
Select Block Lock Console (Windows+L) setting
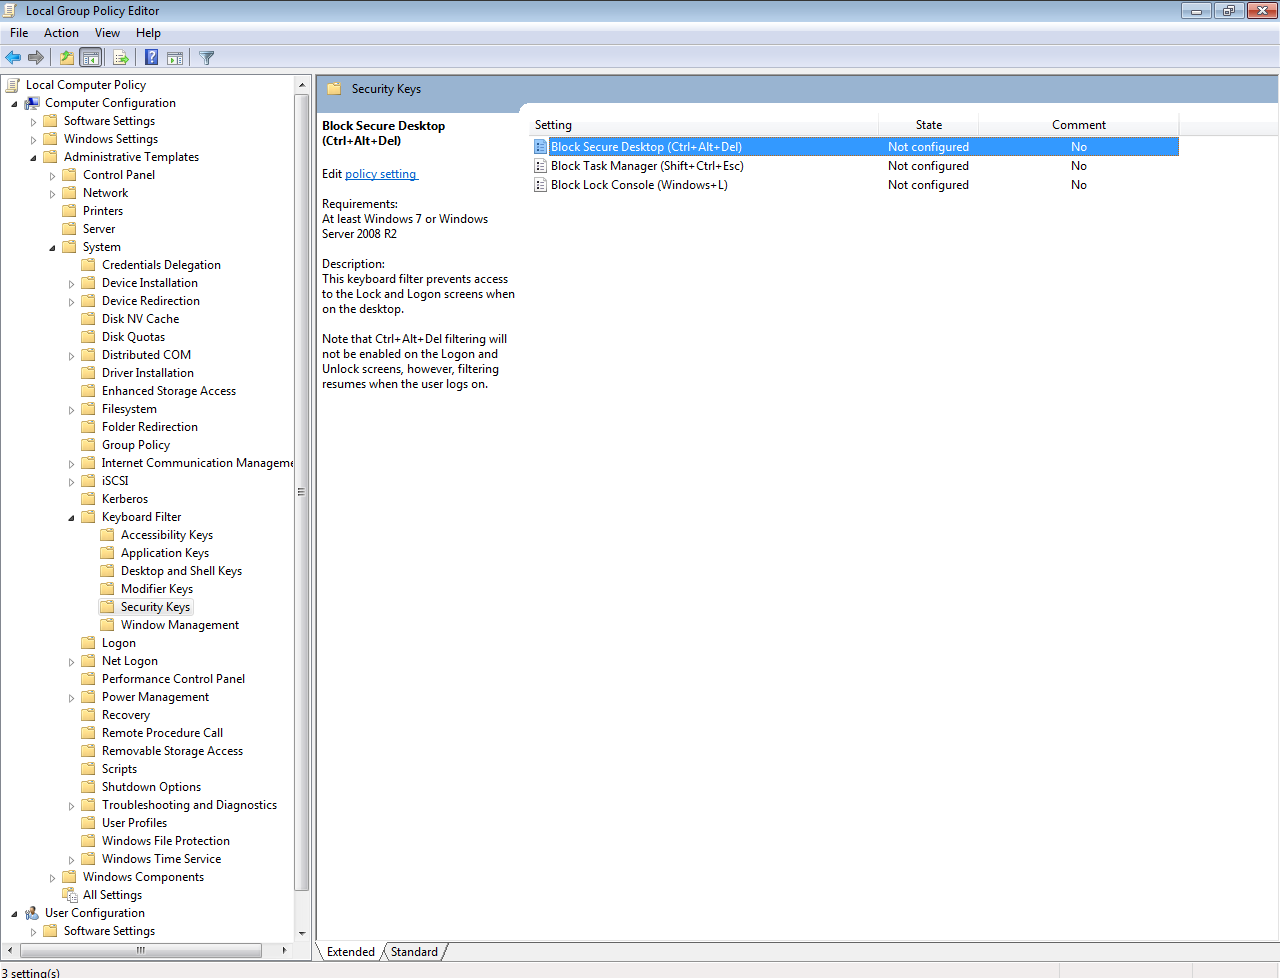tap(638, 185)
